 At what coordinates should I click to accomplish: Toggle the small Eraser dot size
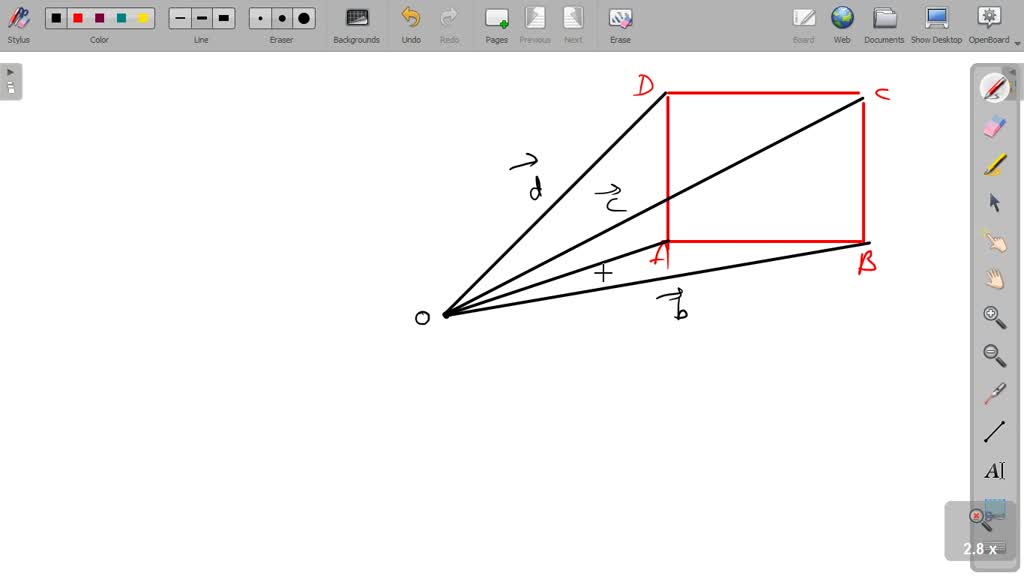click(259, 17)
